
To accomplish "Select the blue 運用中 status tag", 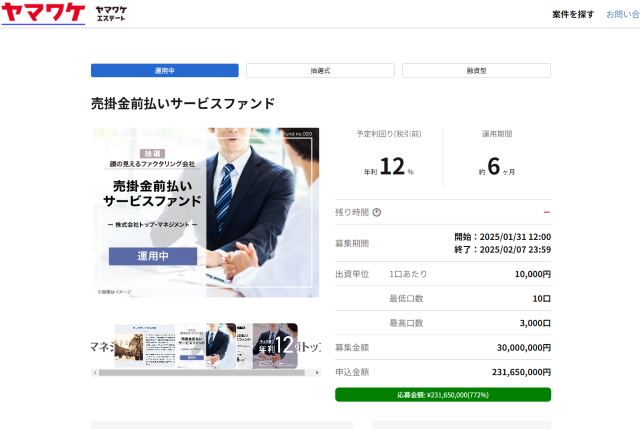I will pyautogui.click(x=165, y=71).
